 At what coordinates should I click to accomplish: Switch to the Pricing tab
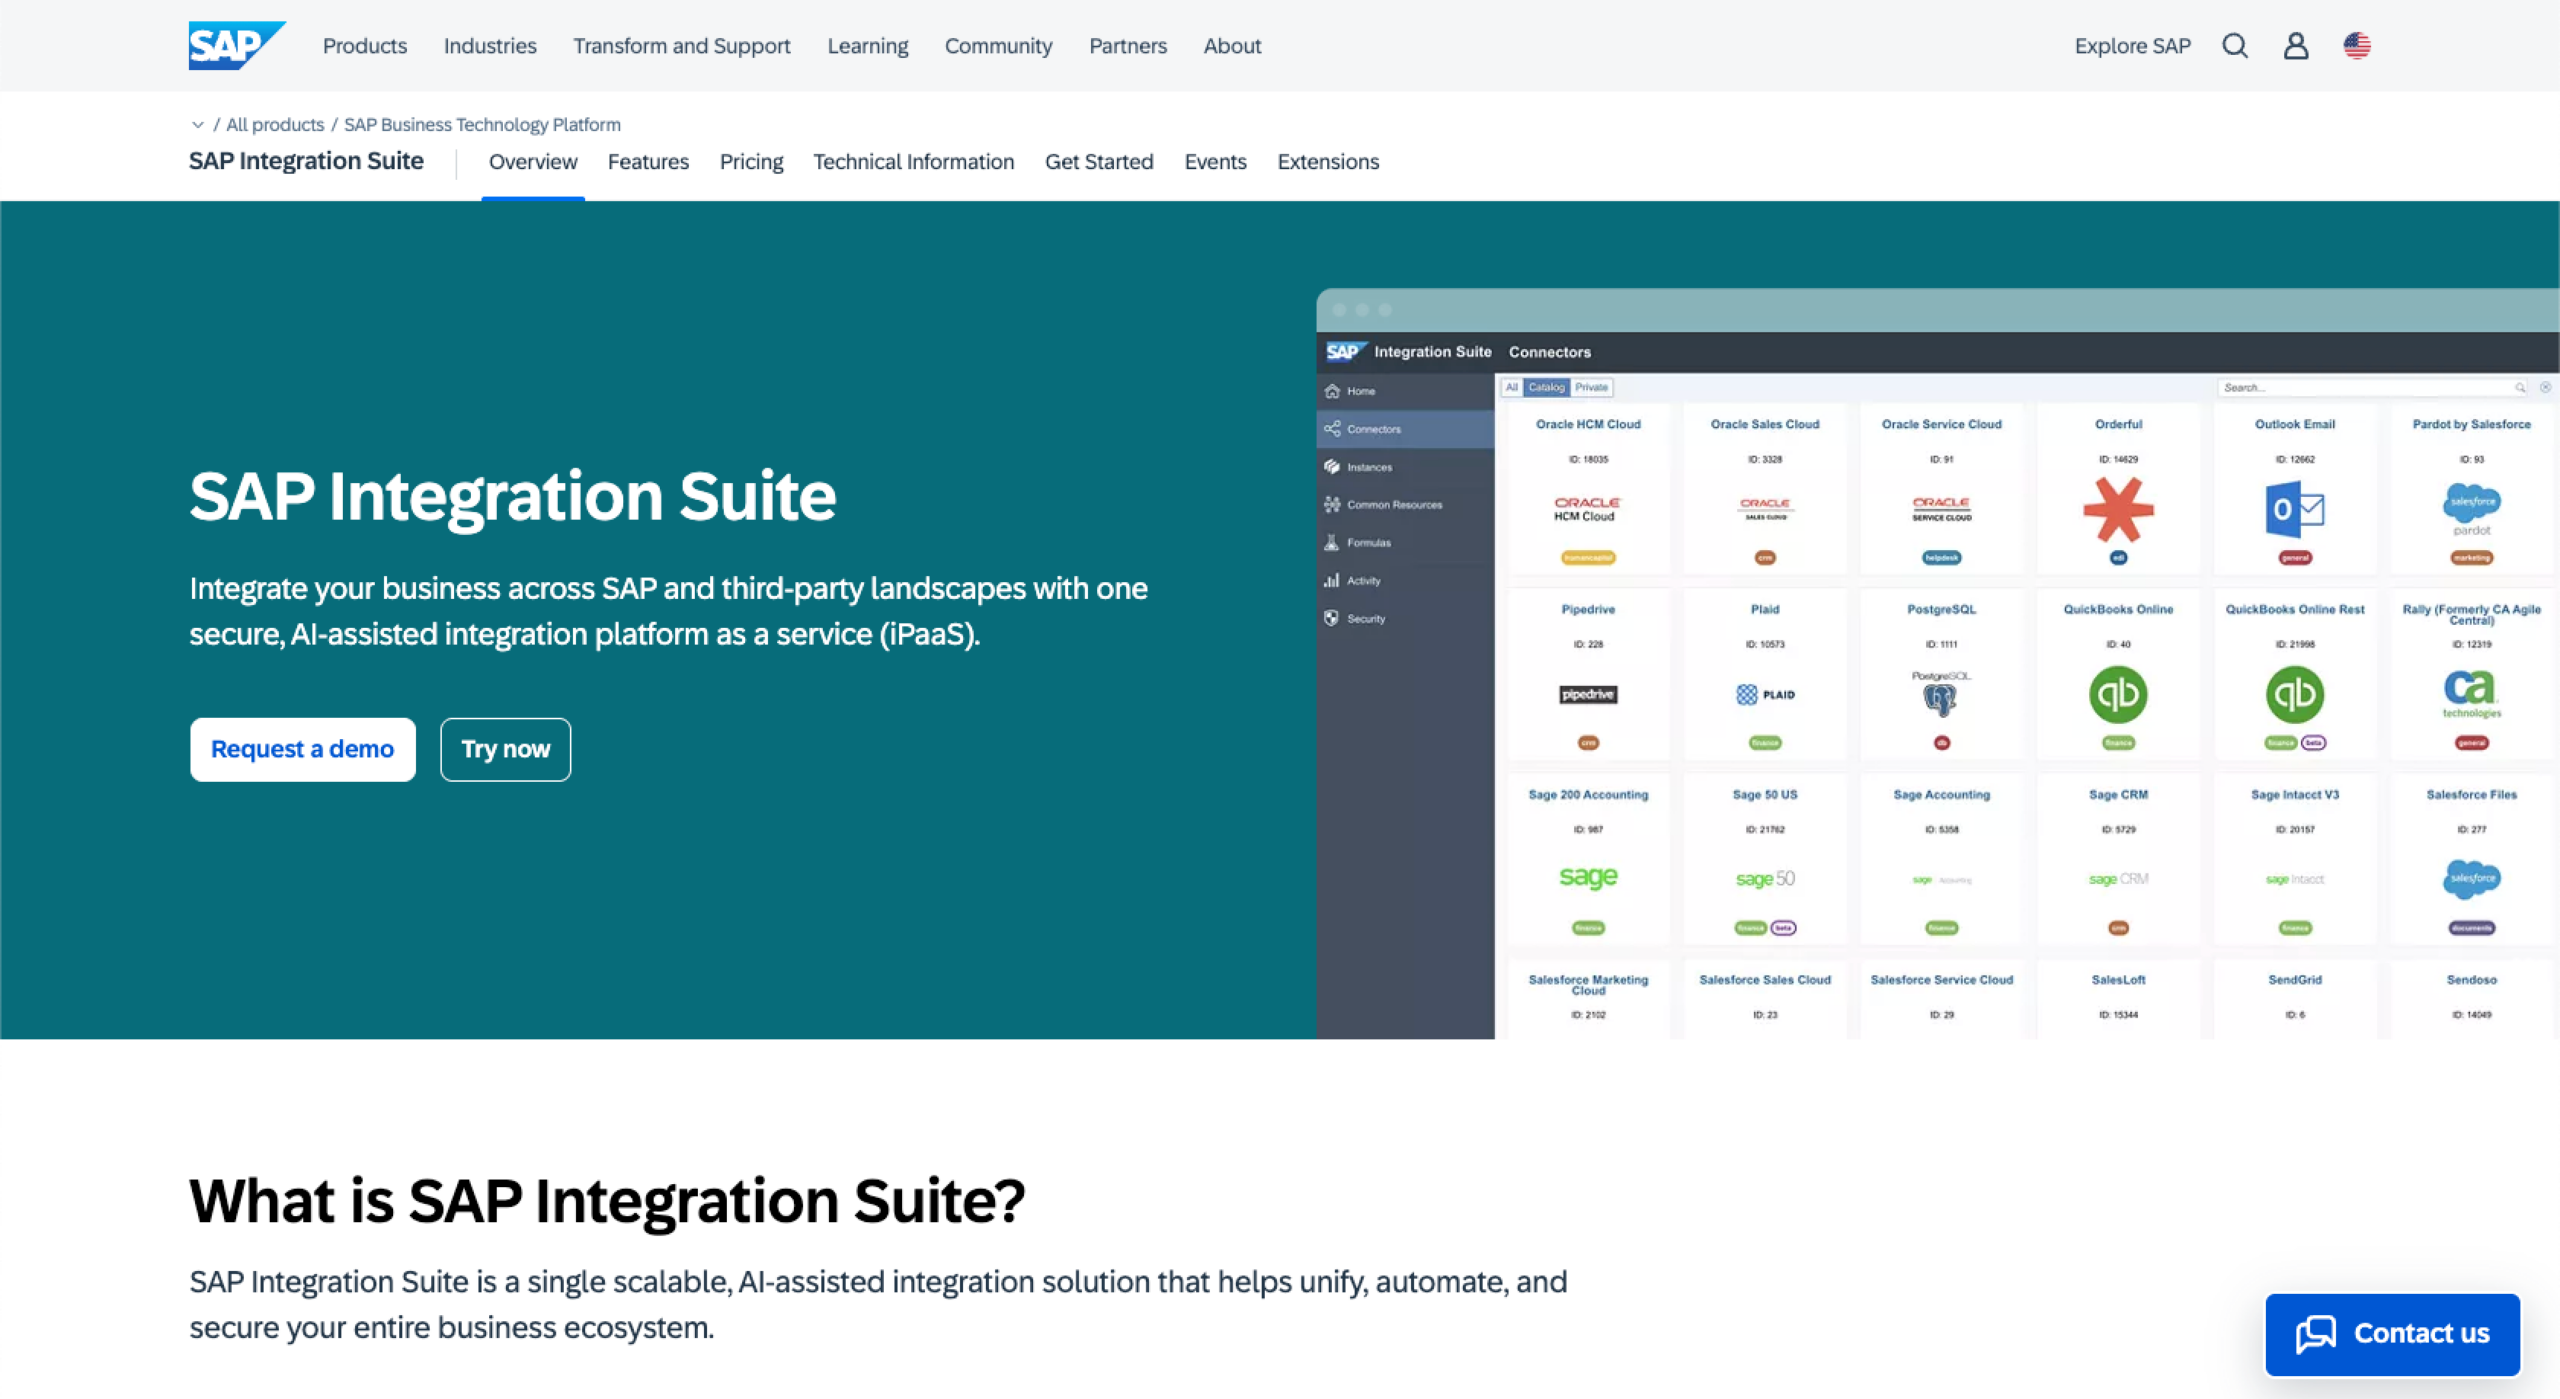[x=751, y=162]
